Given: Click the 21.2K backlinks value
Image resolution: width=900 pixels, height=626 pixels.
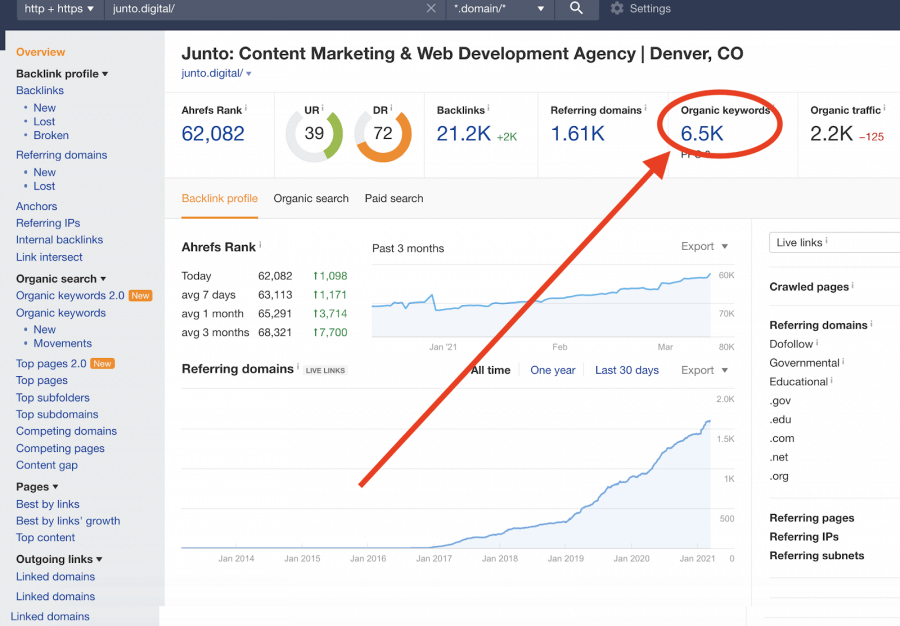Looking at the screenshot, I should [463, 134].
